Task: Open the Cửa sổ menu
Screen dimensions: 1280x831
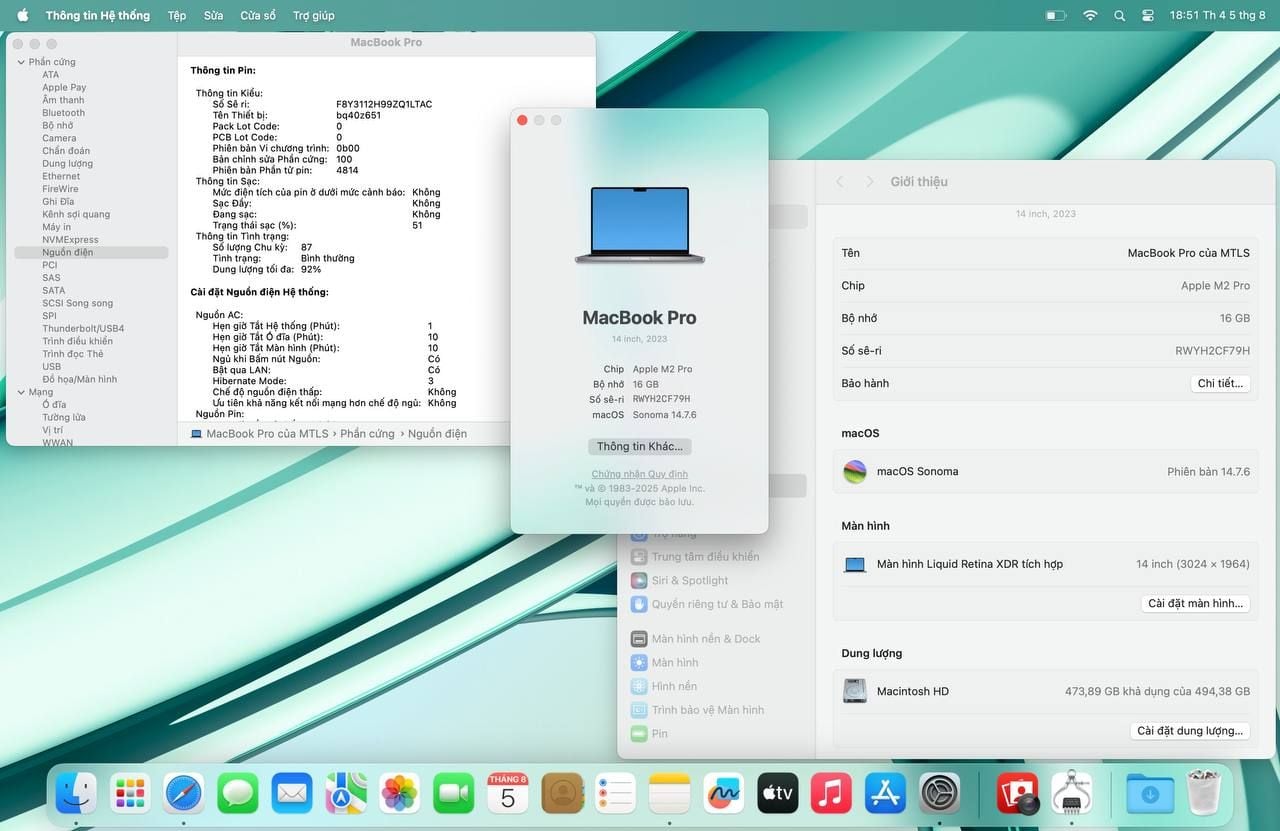Action: (258, 15)
